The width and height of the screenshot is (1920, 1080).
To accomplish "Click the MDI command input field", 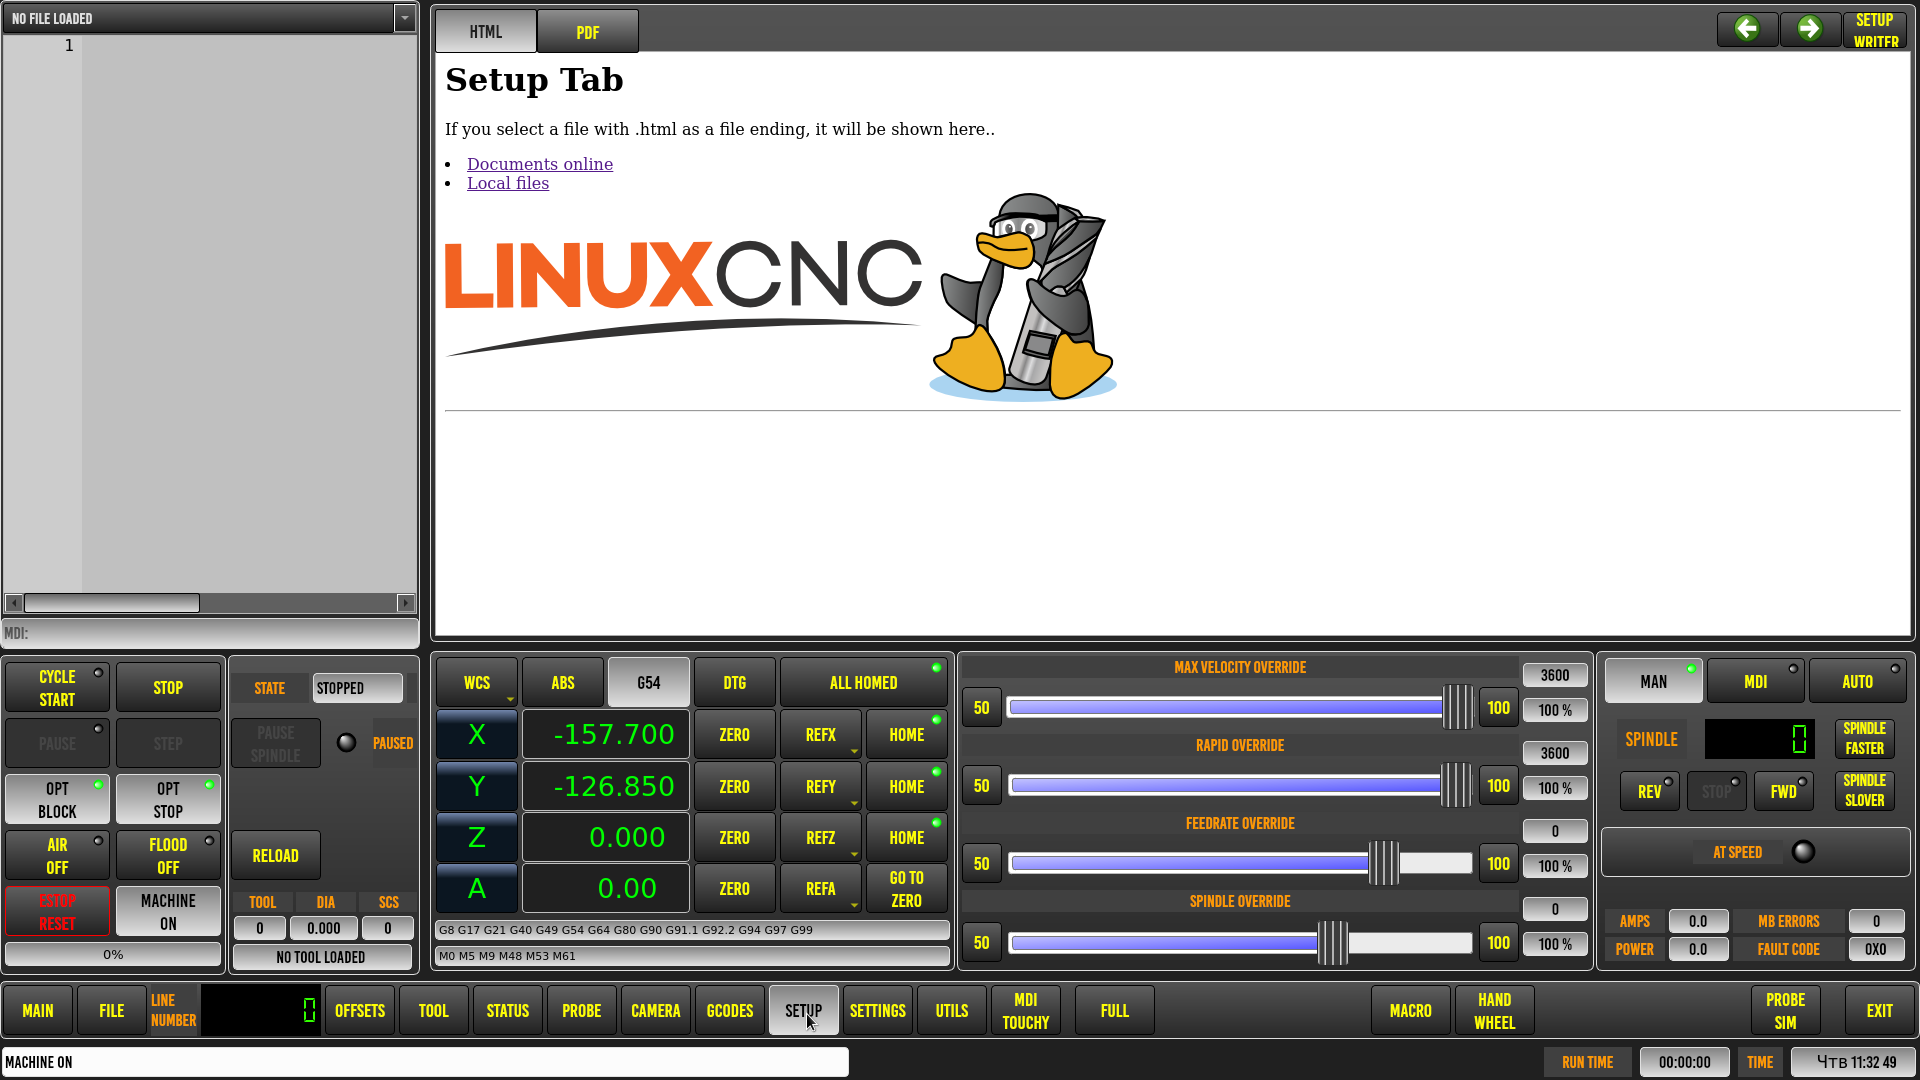I will (210, 633).
